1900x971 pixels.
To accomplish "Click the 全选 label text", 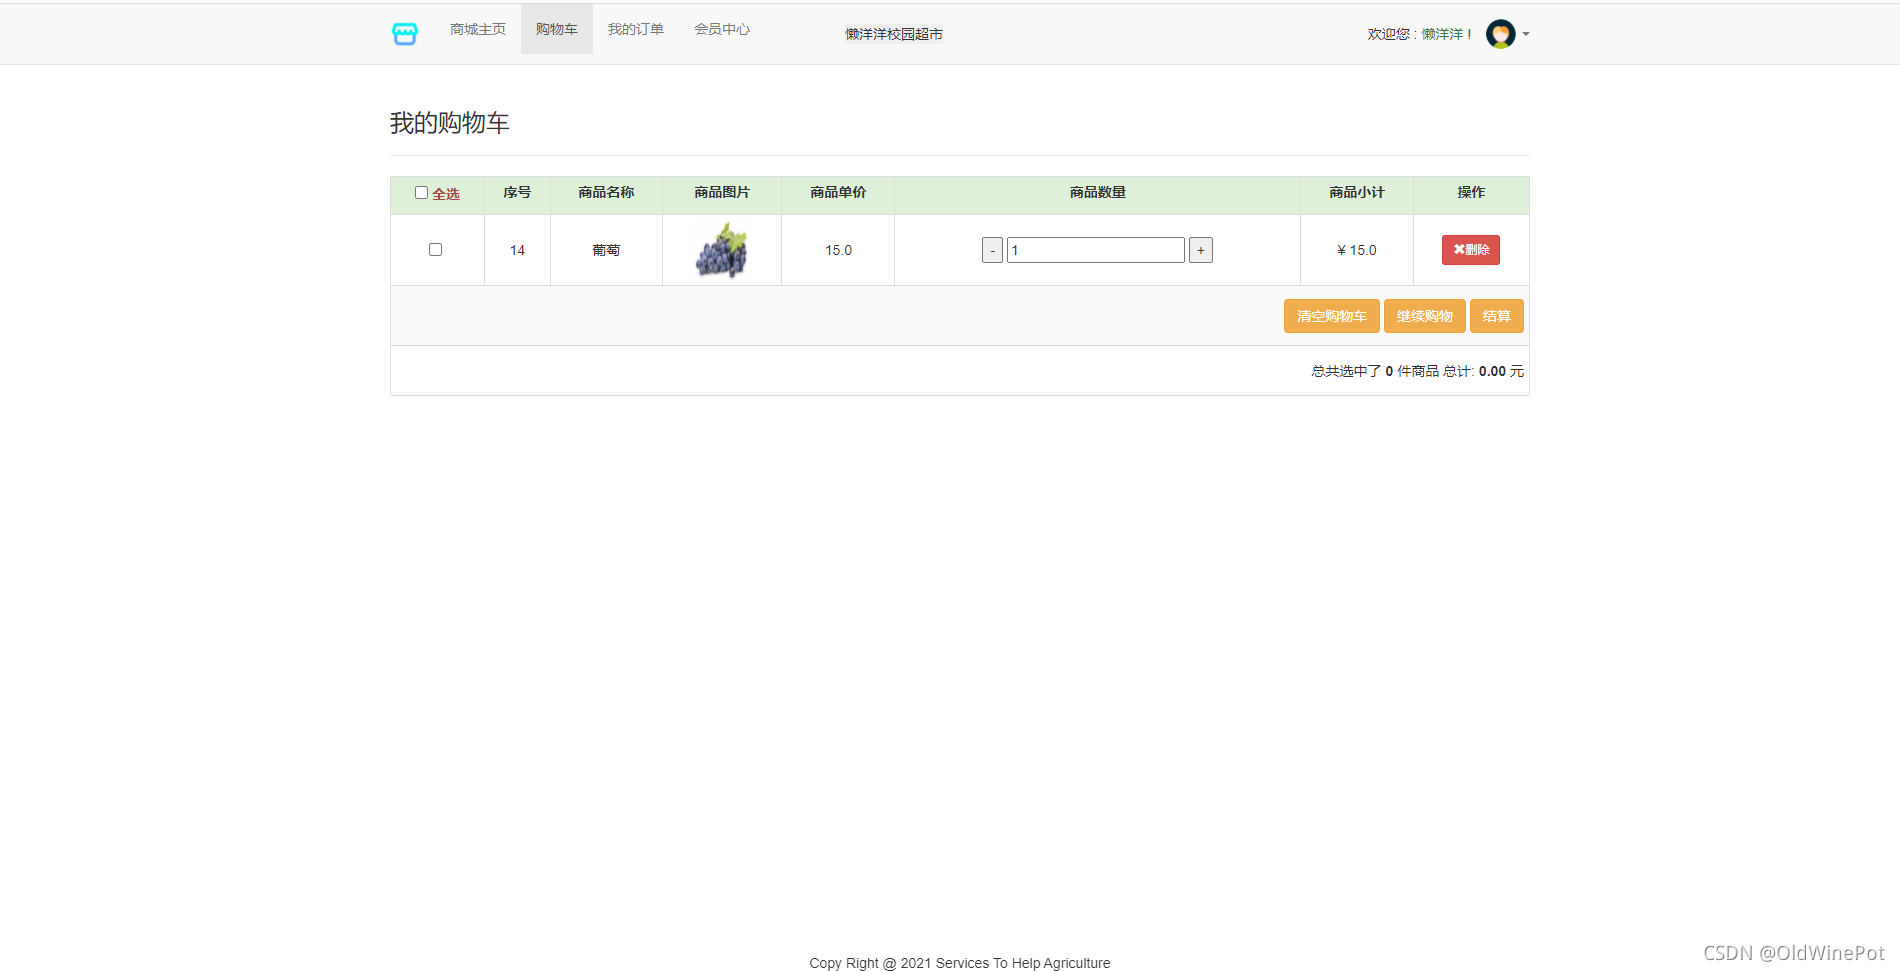I will 446,194.
